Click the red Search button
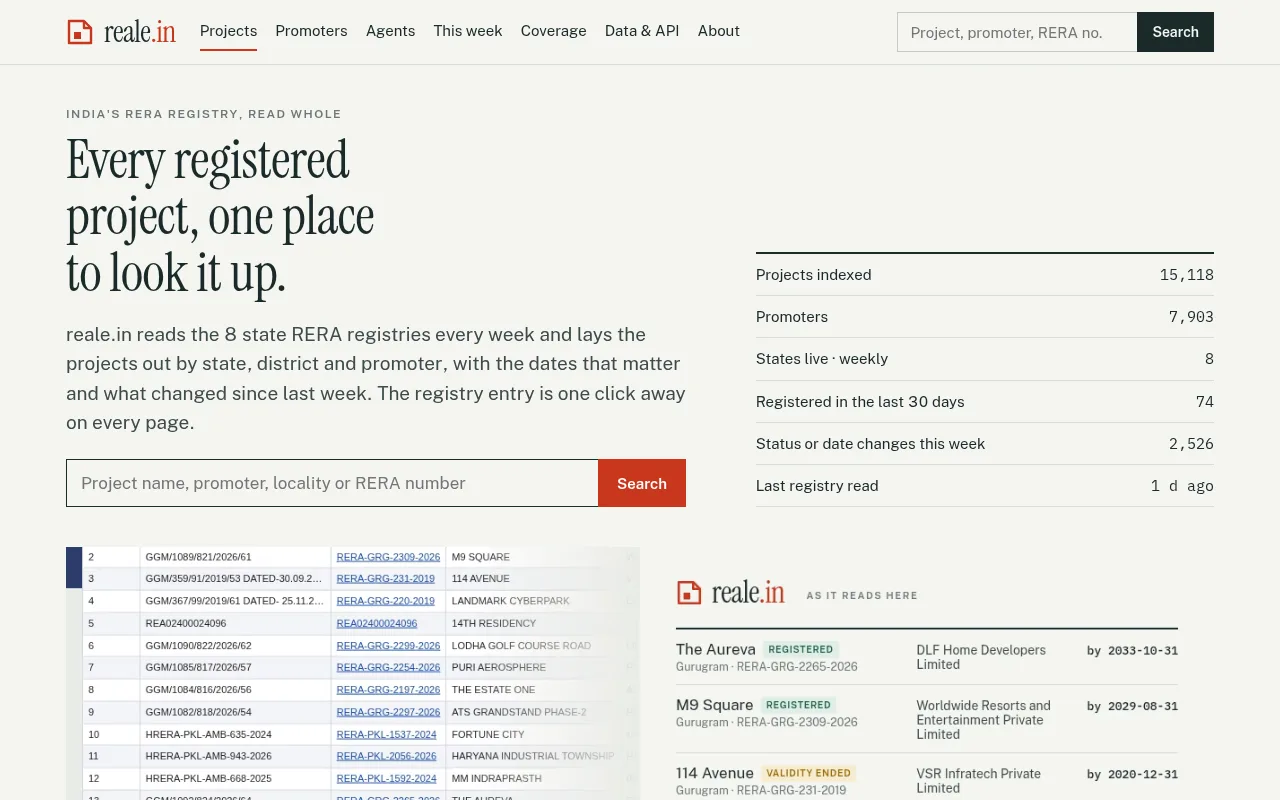1280x800 pixels. [642, 483]
